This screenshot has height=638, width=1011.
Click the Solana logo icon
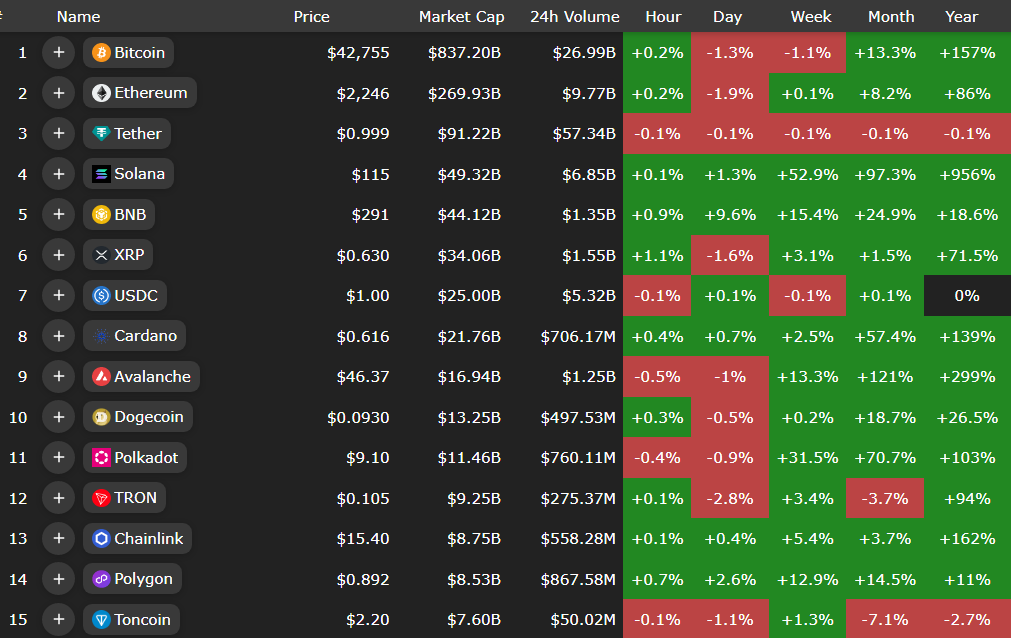click(x=101, y=174)
